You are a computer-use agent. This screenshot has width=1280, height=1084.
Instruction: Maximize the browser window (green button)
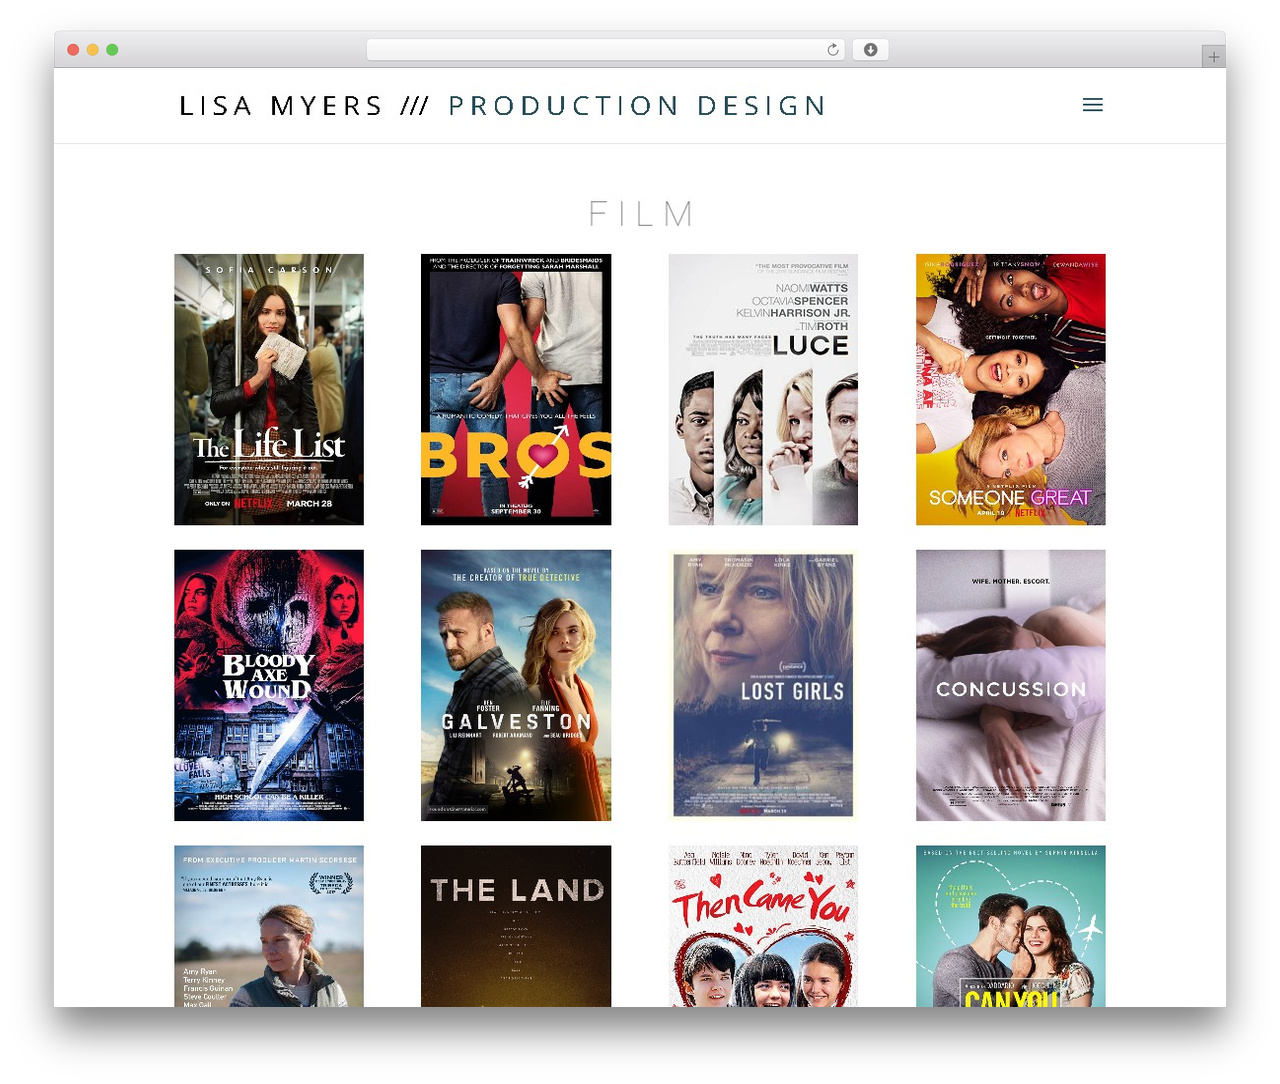(112, 50)
